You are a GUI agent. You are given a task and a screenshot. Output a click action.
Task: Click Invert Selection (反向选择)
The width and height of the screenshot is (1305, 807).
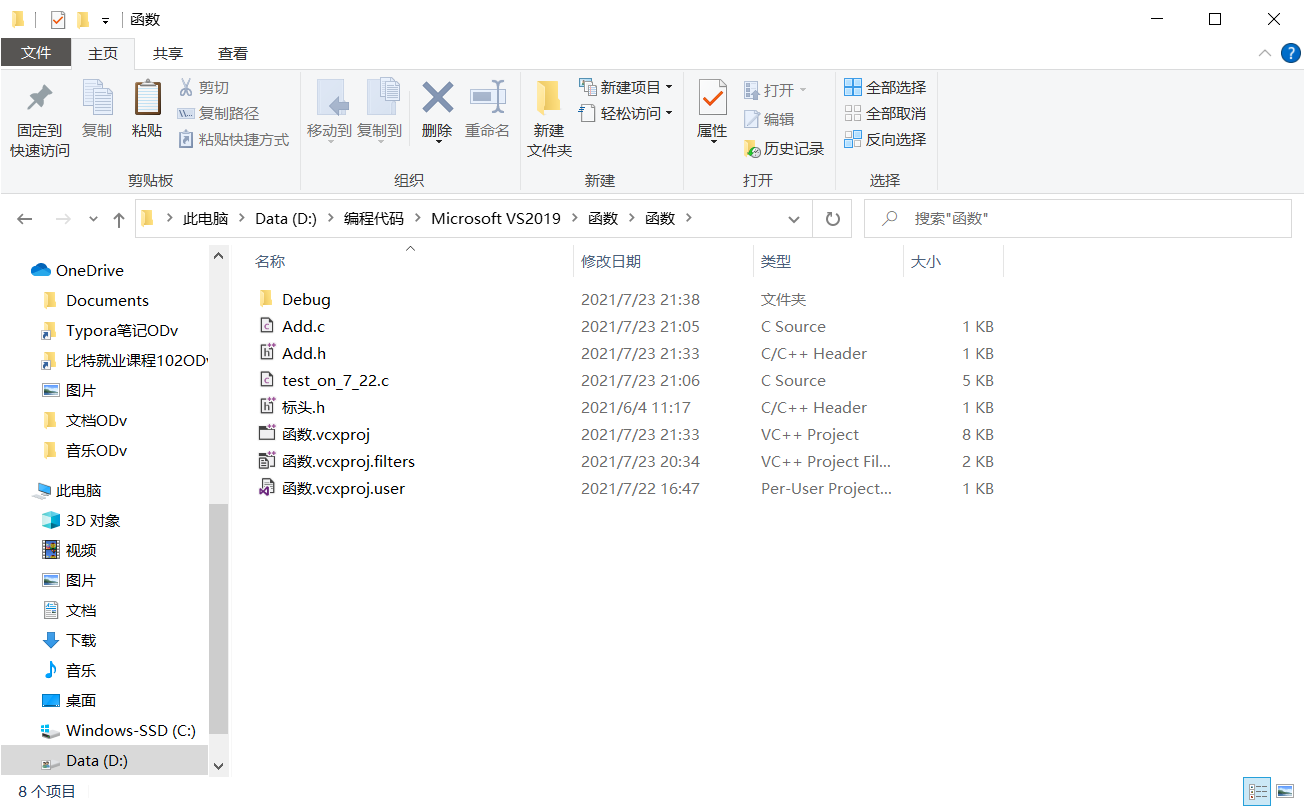(885, 140)
